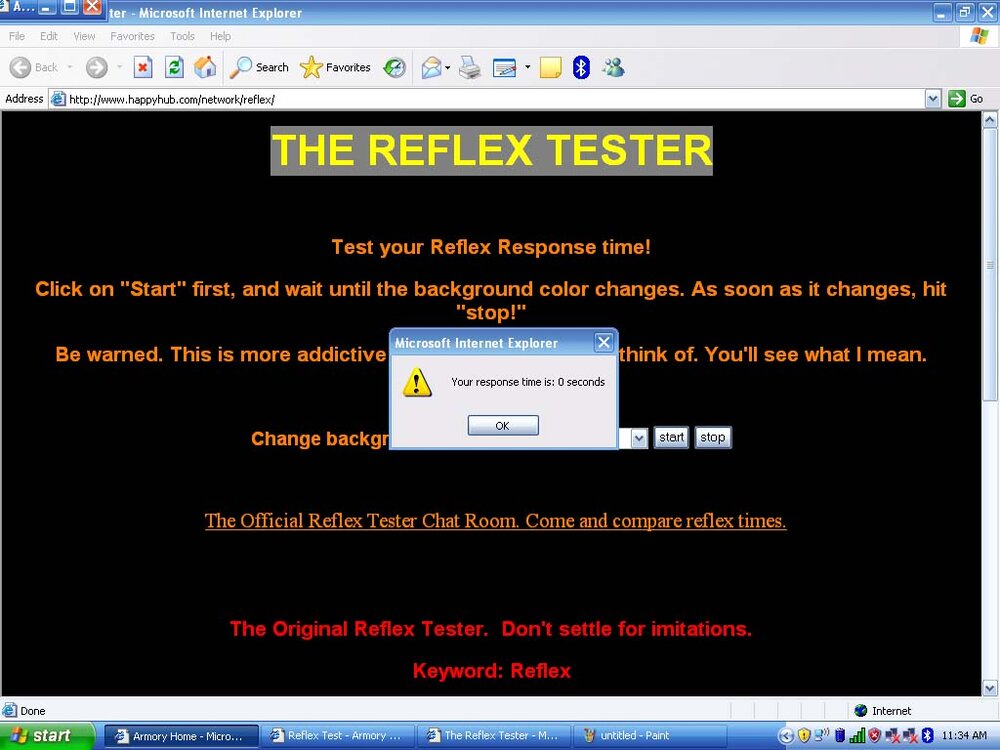Screen dimensions: 1000x750
Task: Click the yellow security shield tray icon
Action: click(804, 735)
